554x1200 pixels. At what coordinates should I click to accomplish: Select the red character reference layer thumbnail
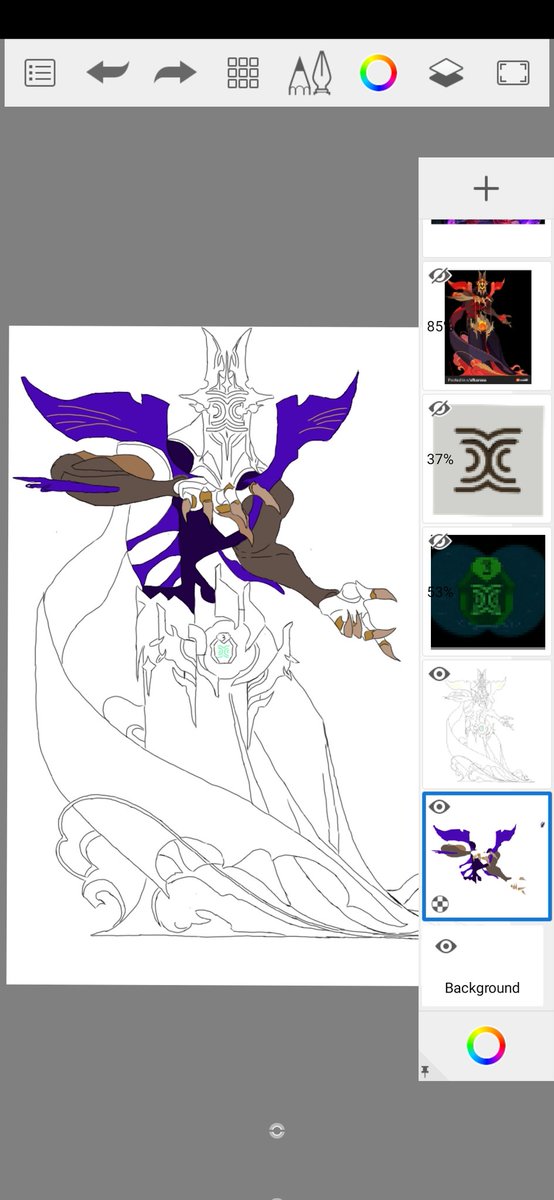point(487,327)
